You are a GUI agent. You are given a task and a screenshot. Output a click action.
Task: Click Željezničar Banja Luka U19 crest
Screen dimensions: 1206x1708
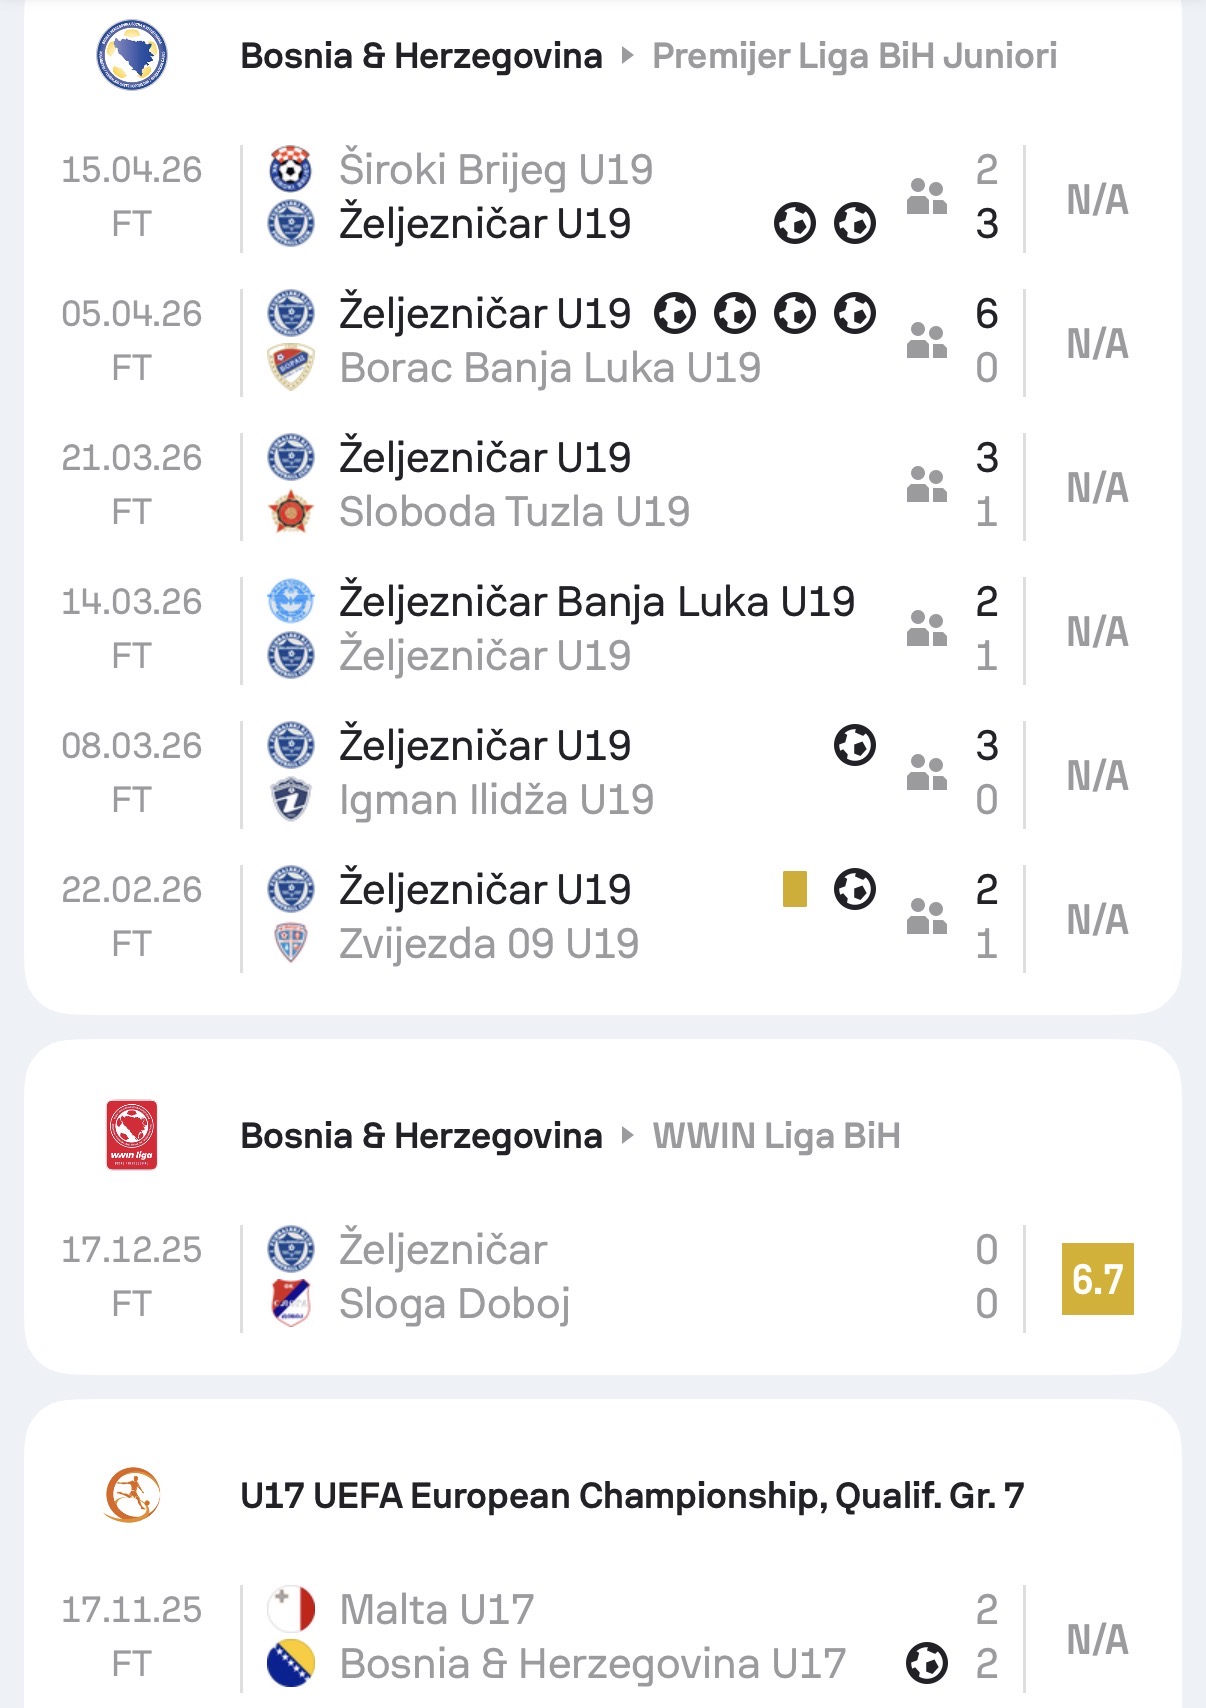(x=291, y=601)
